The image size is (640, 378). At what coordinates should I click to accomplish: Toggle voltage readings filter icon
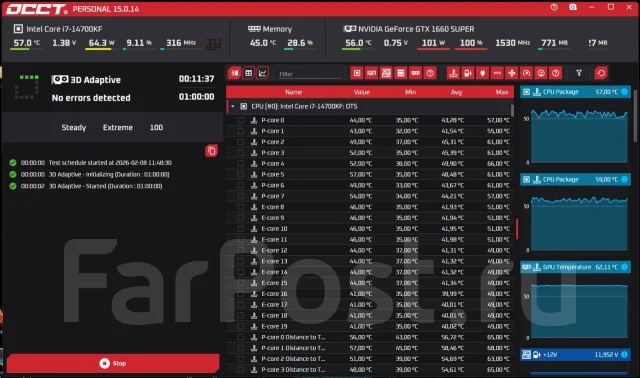tap(468, 73)
